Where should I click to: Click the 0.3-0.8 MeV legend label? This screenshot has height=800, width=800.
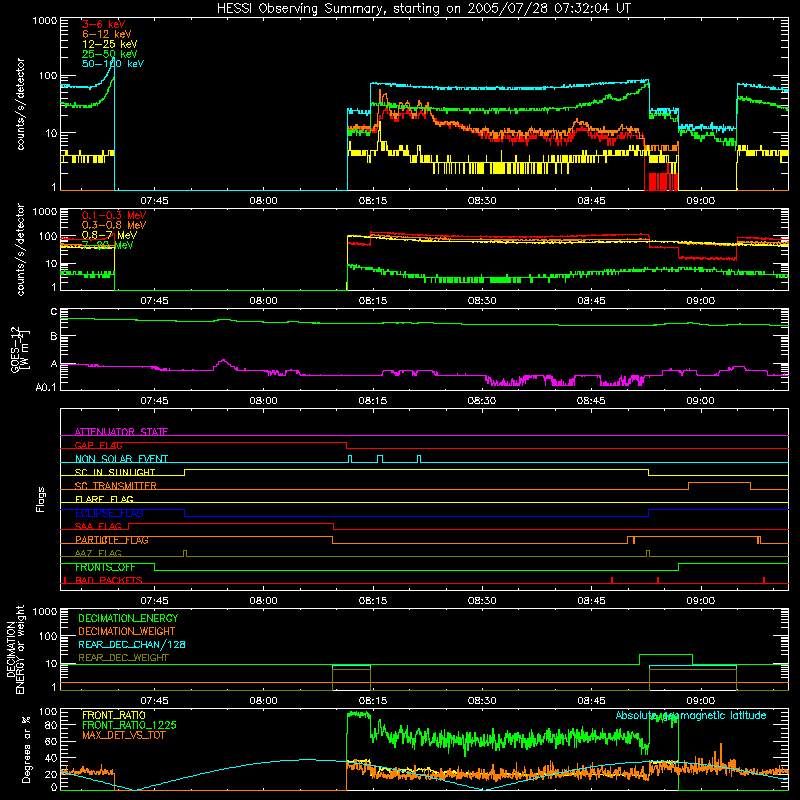click(113, 225)
